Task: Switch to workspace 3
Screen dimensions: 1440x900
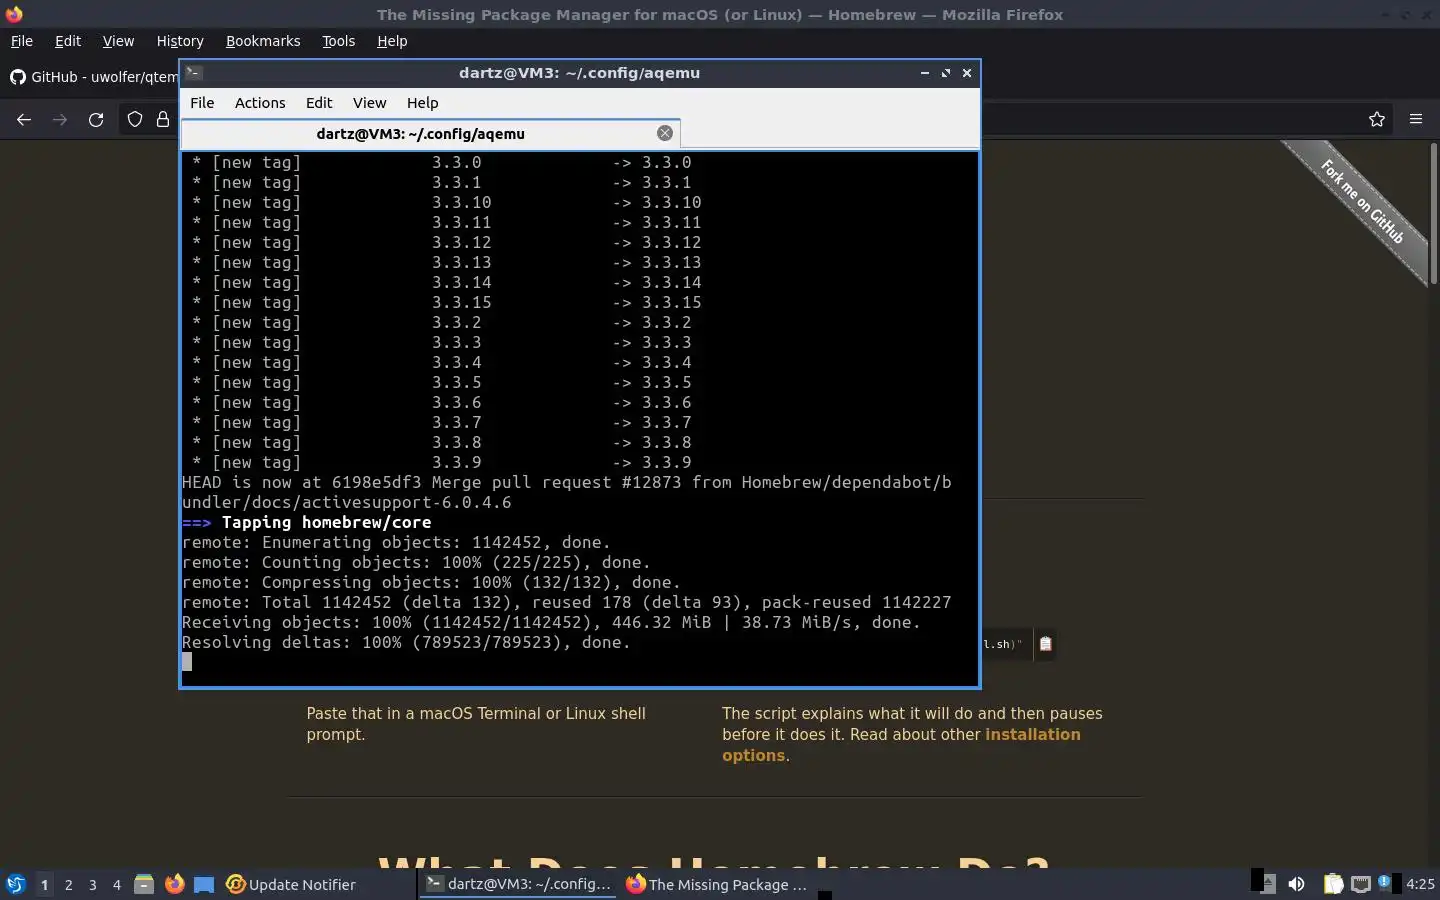Action: (92, 884)
